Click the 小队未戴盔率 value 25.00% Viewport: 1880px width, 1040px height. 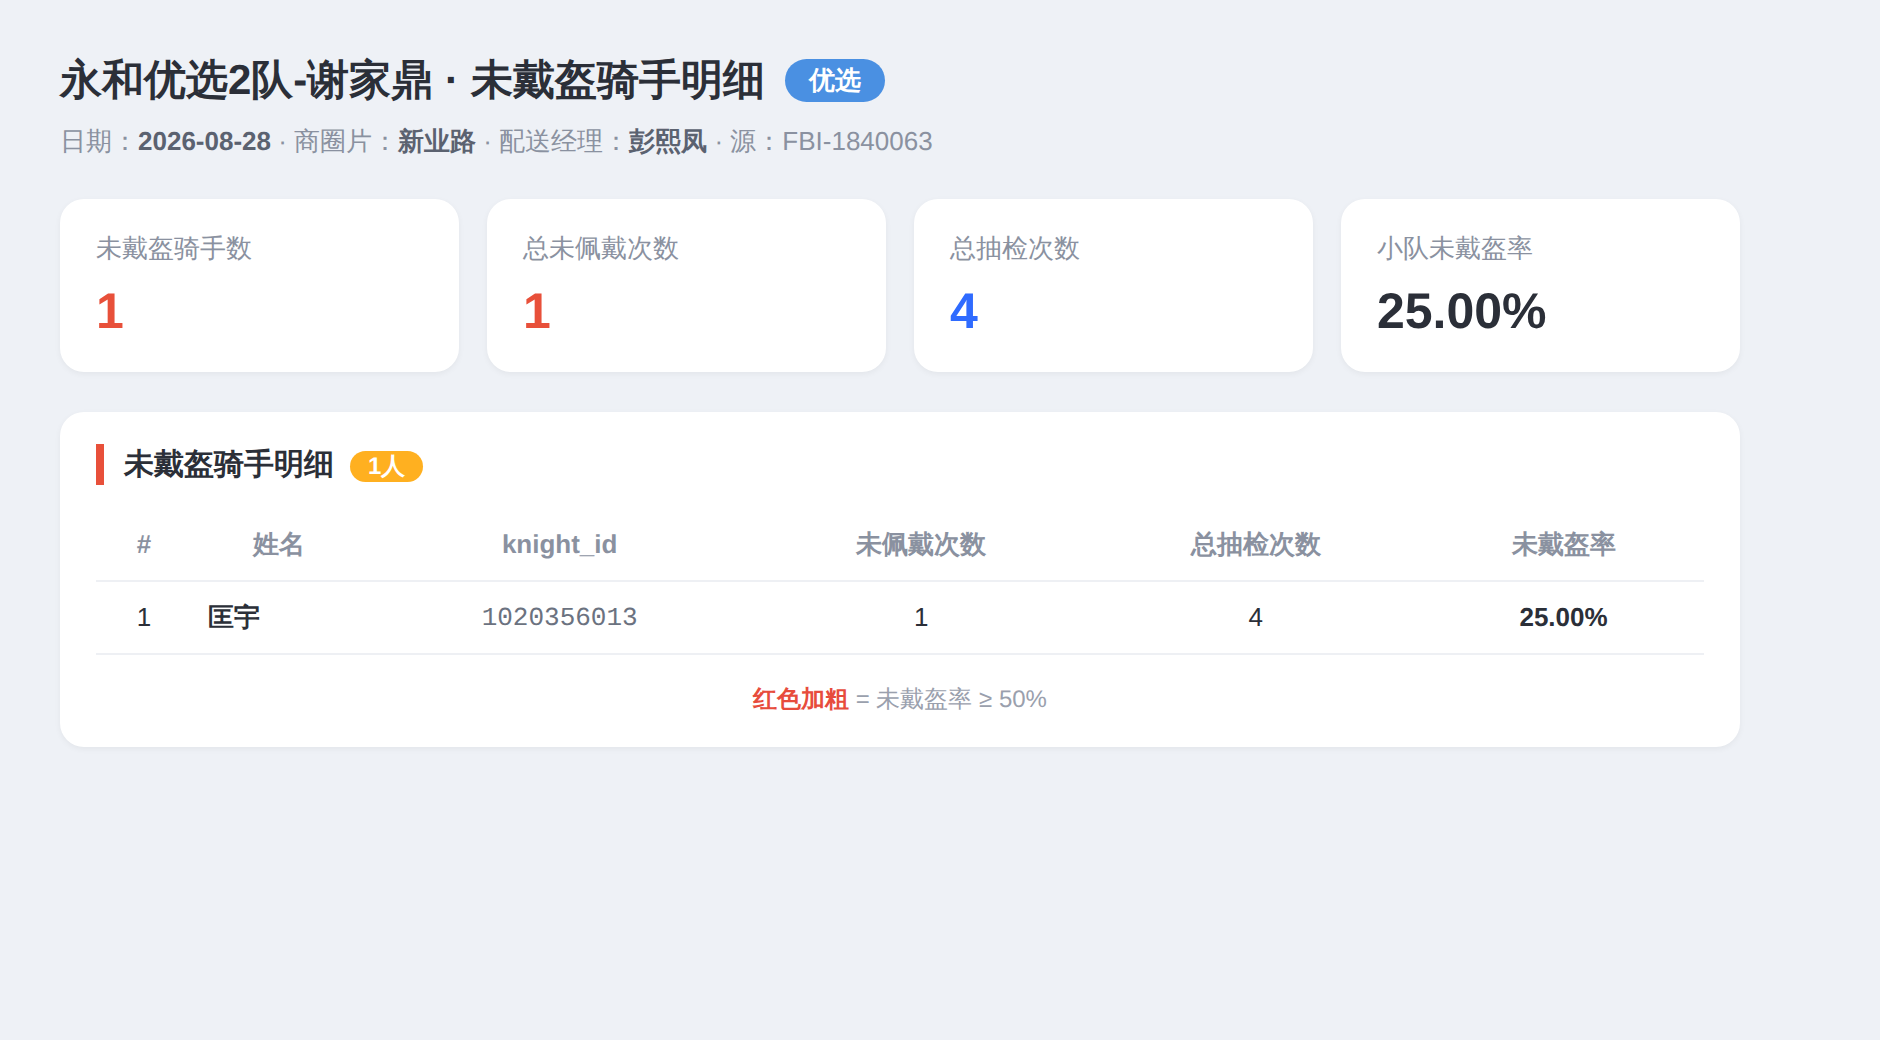1461,311
